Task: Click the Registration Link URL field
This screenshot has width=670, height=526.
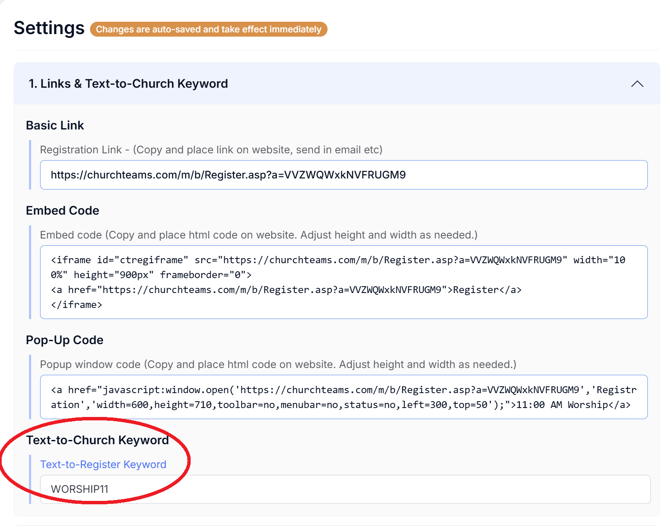Action: coord(344,175)
